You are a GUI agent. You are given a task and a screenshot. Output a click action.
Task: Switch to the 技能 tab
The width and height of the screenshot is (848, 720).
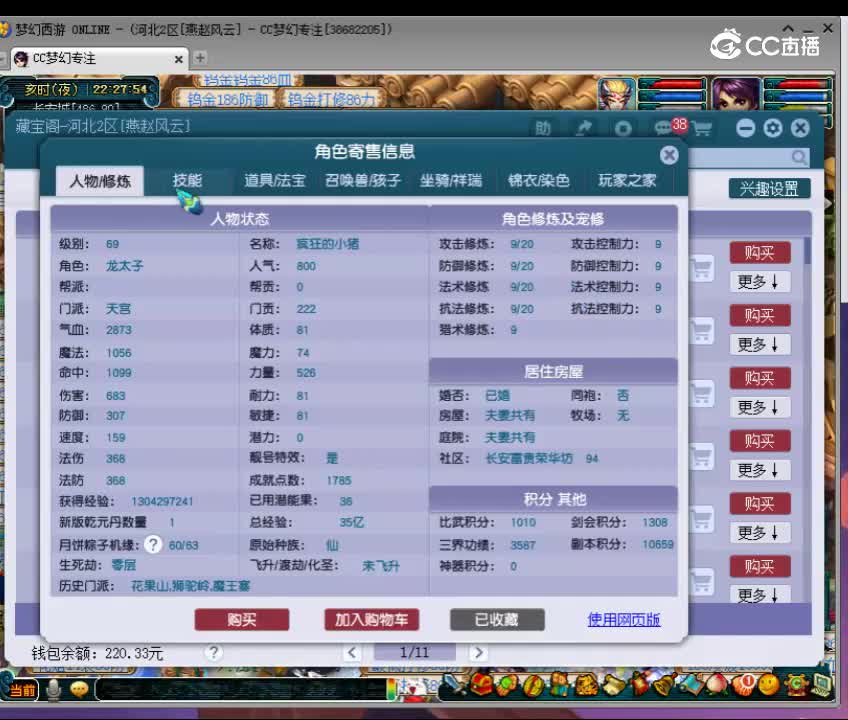[187, 180]
